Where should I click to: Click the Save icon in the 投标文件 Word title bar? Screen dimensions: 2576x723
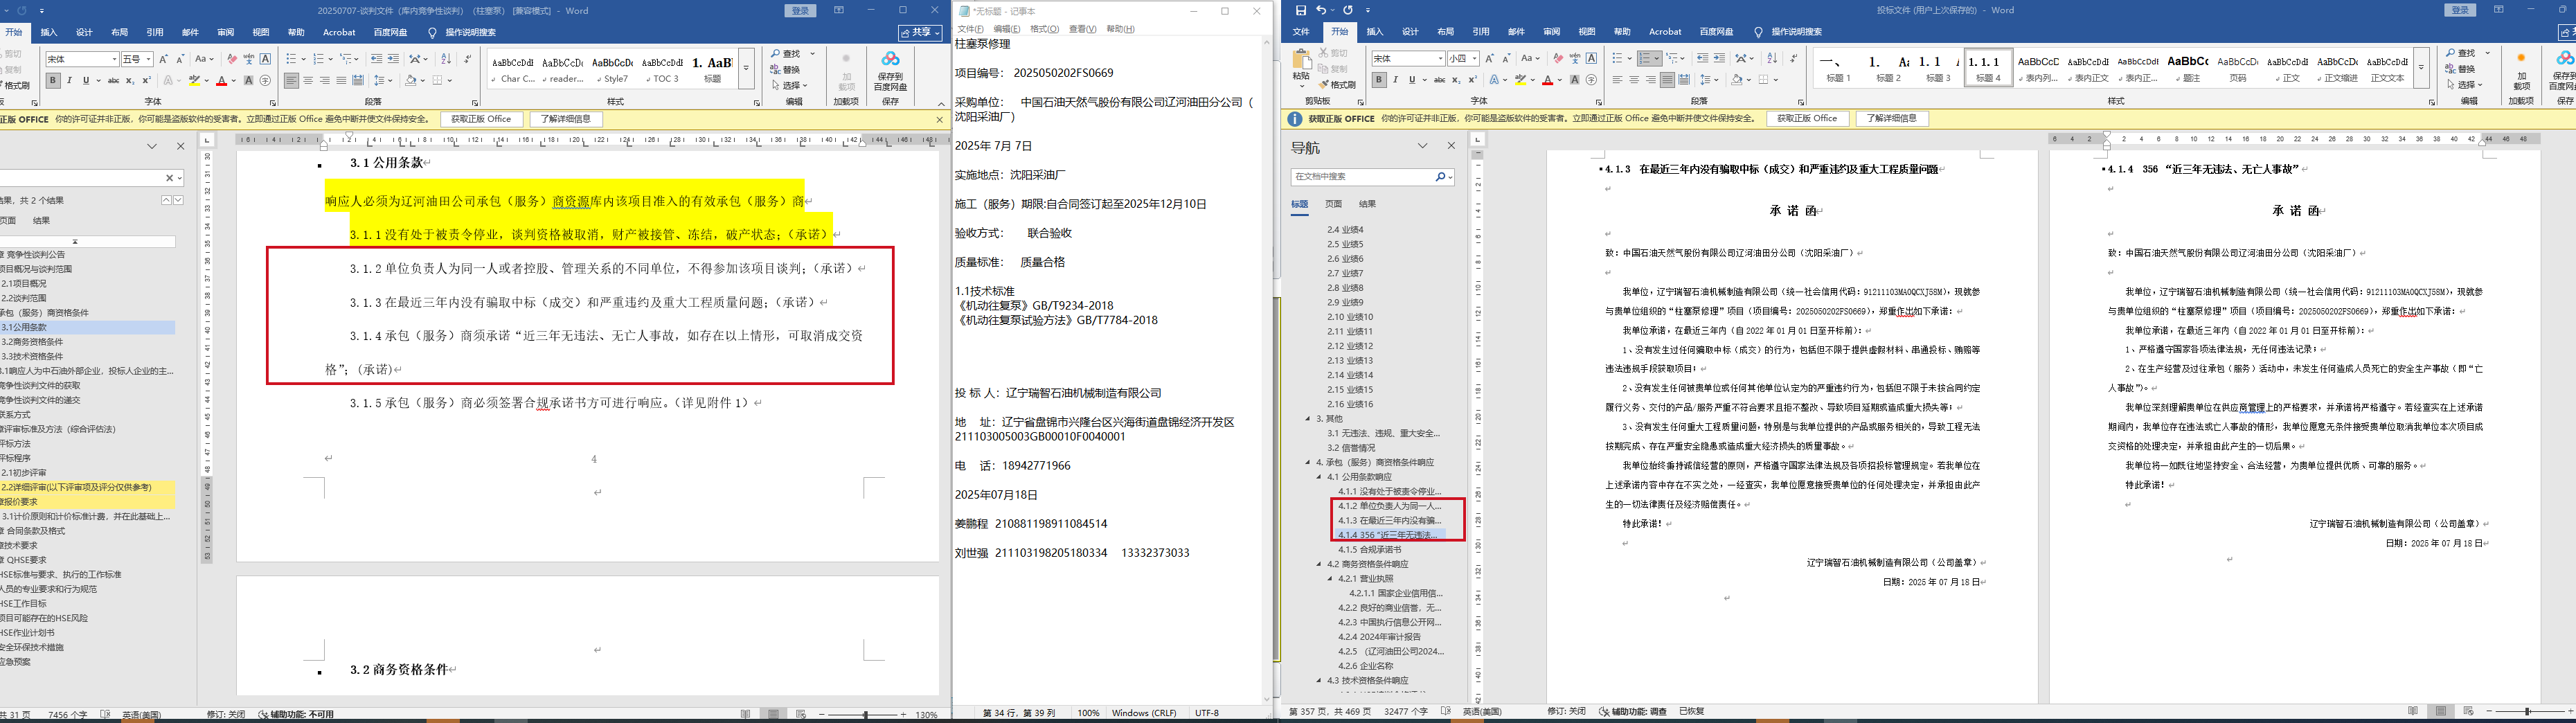click(x=1300, y=10)
